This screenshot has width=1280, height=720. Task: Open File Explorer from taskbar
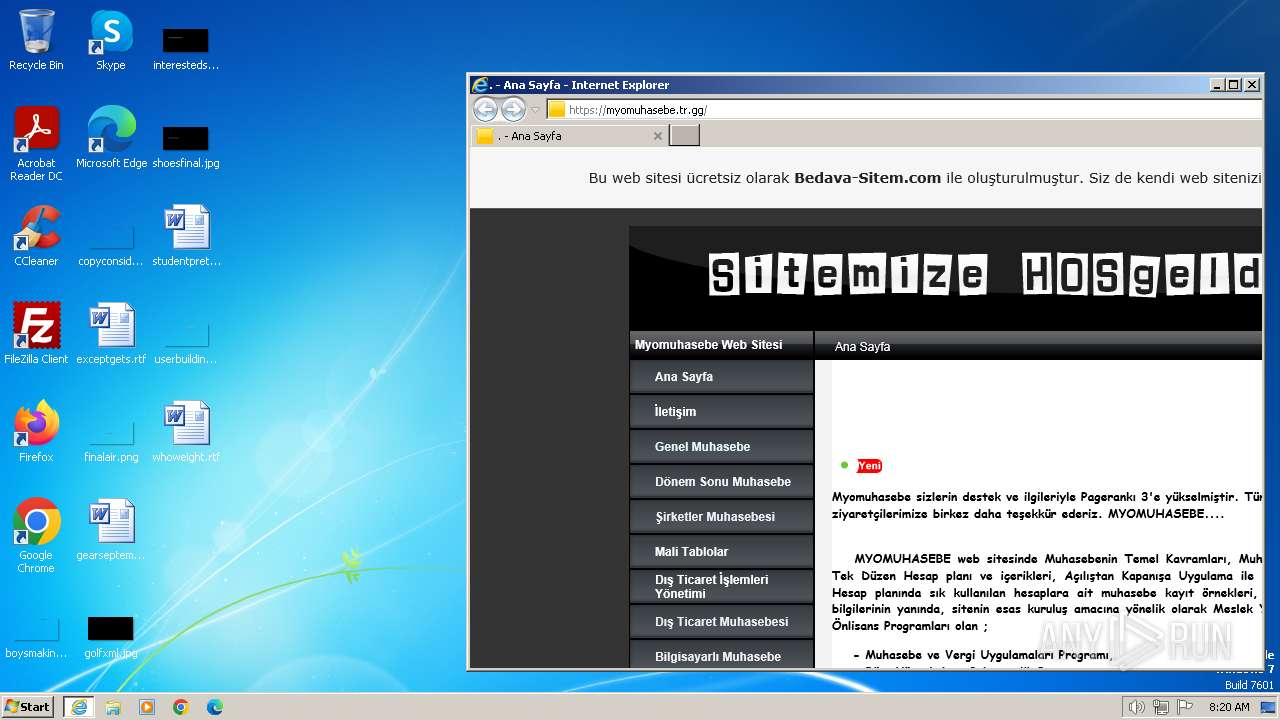[113, 707]
